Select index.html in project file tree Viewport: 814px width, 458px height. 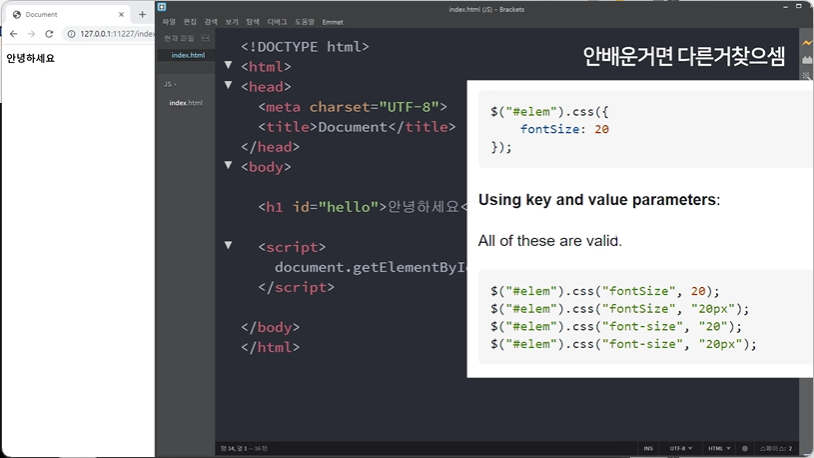coord(186,103)
